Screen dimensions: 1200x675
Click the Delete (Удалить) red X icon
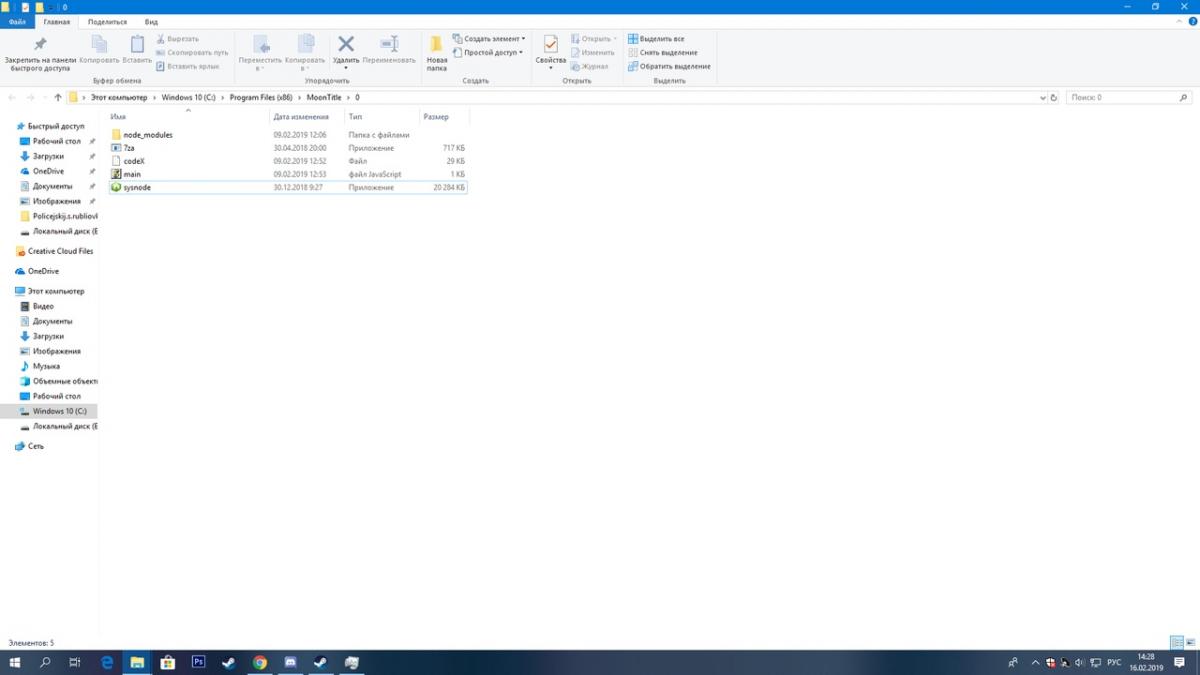click(x=346, y=45)
